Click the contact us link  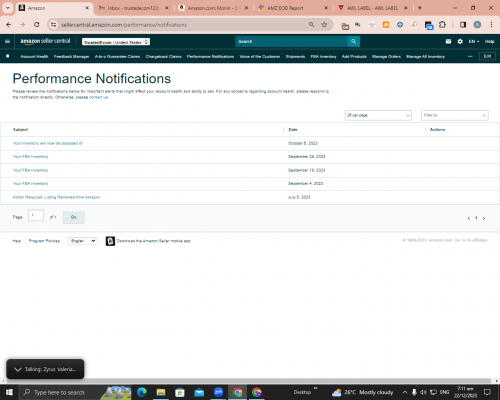[98, 97]
